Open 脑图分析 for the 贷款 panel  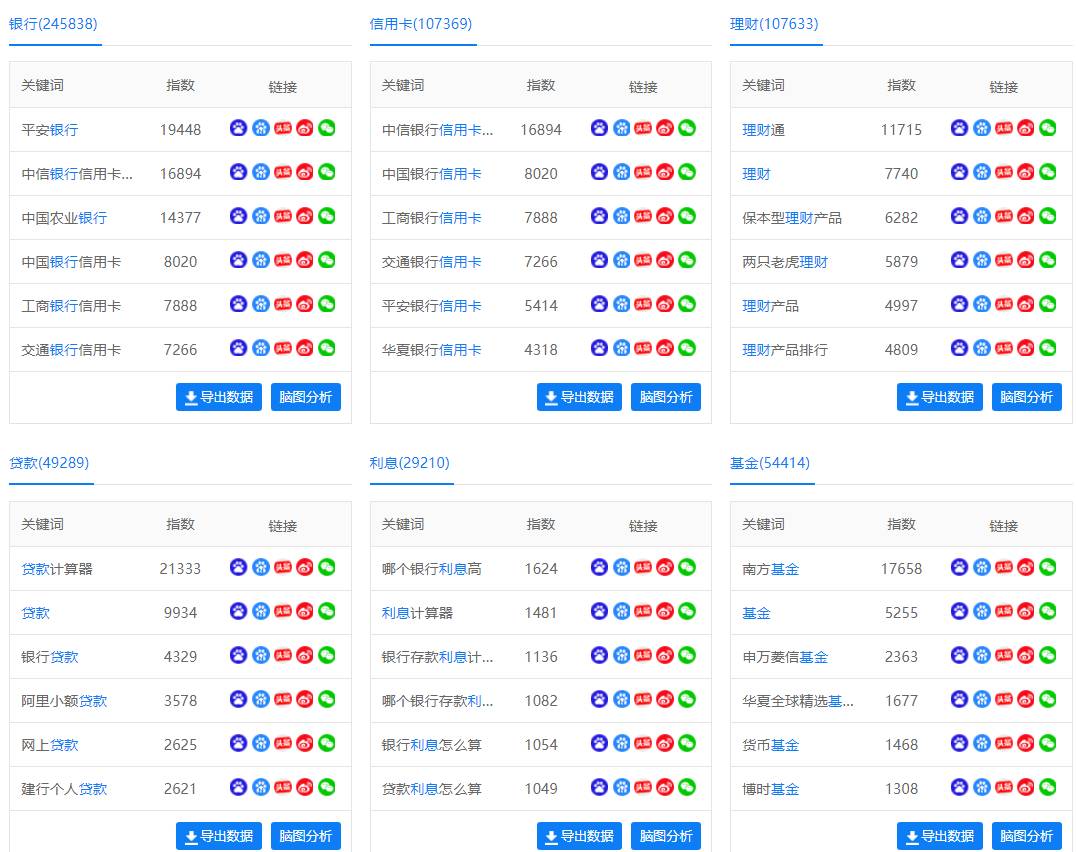coord(306,836)
